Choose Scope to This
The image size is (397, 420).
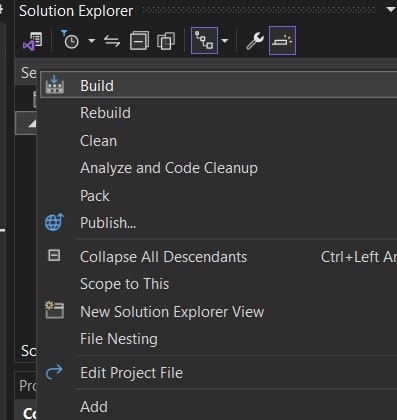[124, 284]
